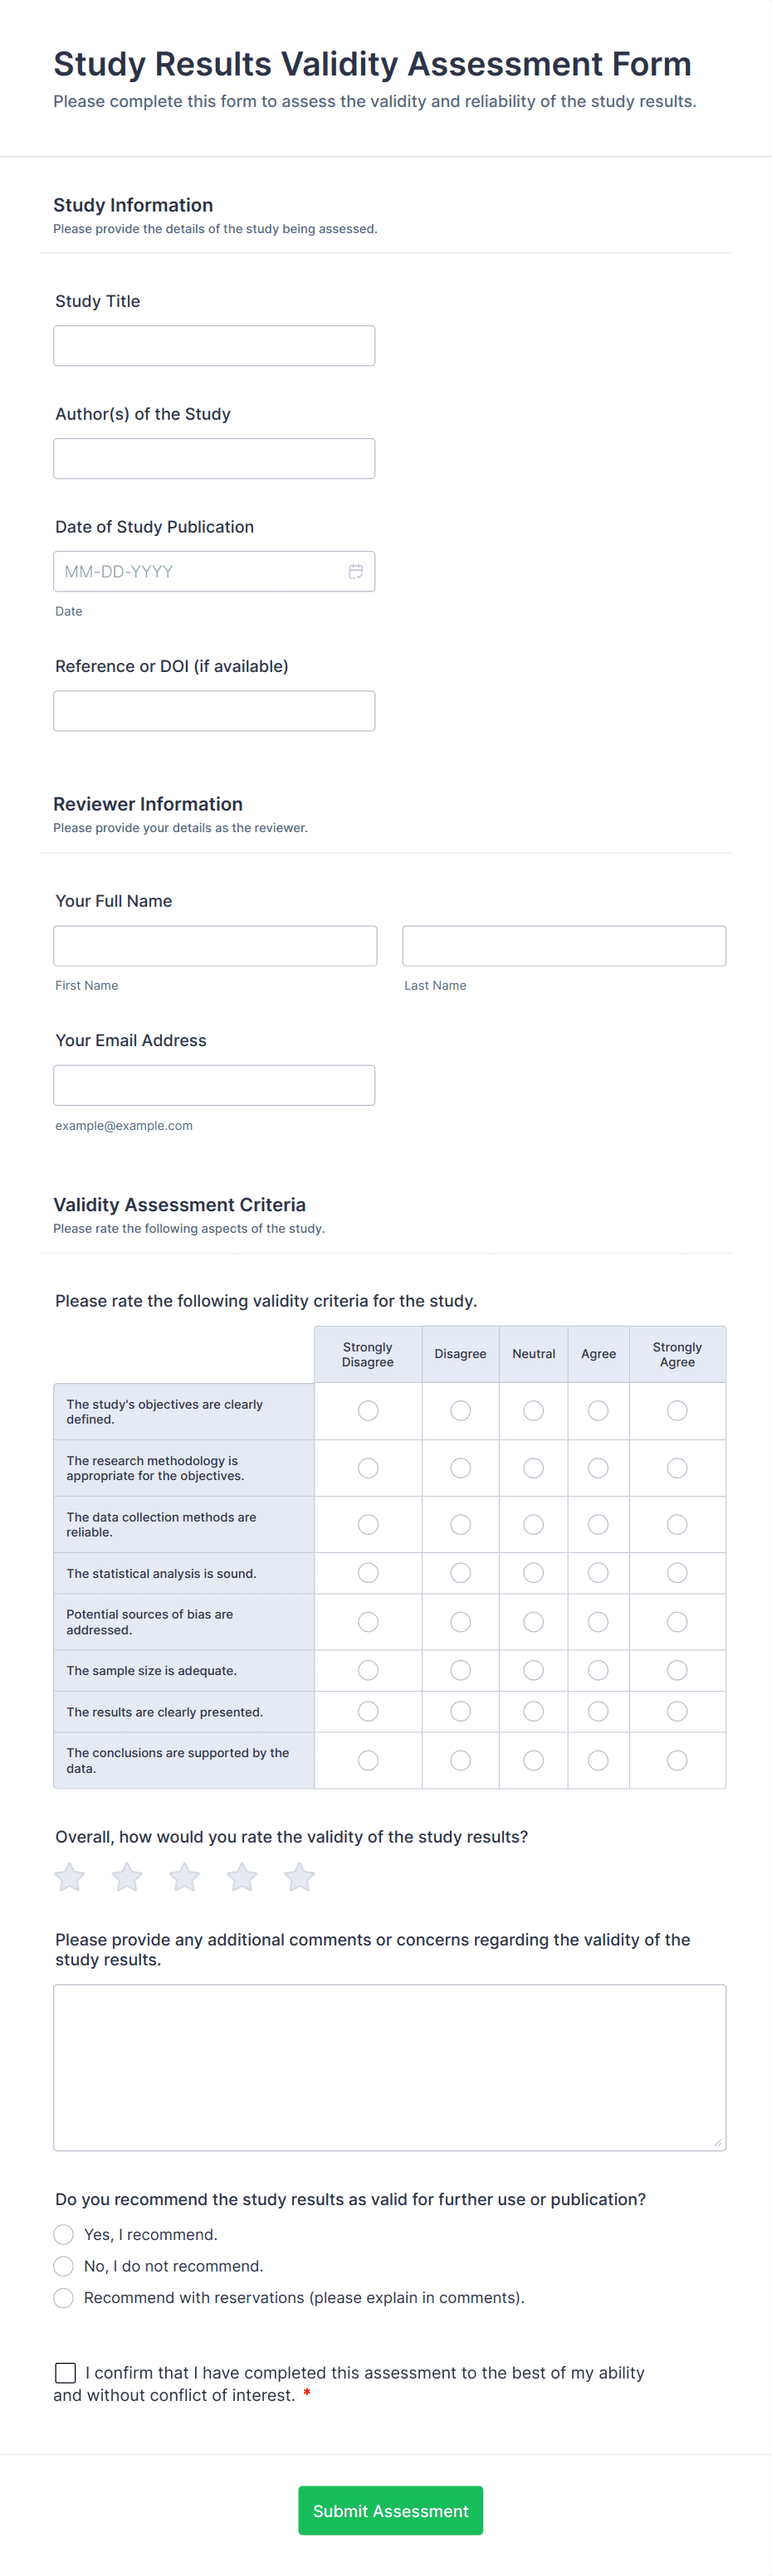The height and width of the screenshot is (2576, 772).
Task: Choose 'Recommend with reservations' option
Action: pyautogui.click(x=64, y=2297)
